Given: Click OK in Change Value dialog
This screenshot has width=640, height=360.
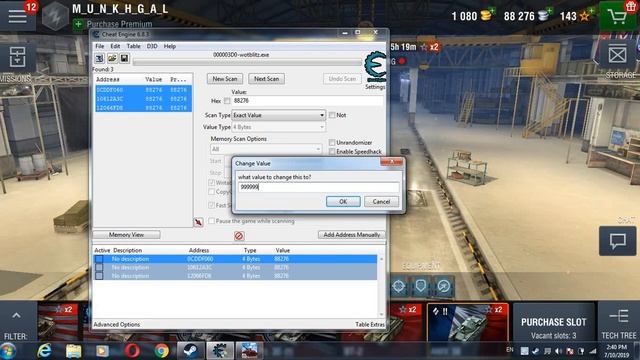Looking at the screenshot, I should (343, 202).
